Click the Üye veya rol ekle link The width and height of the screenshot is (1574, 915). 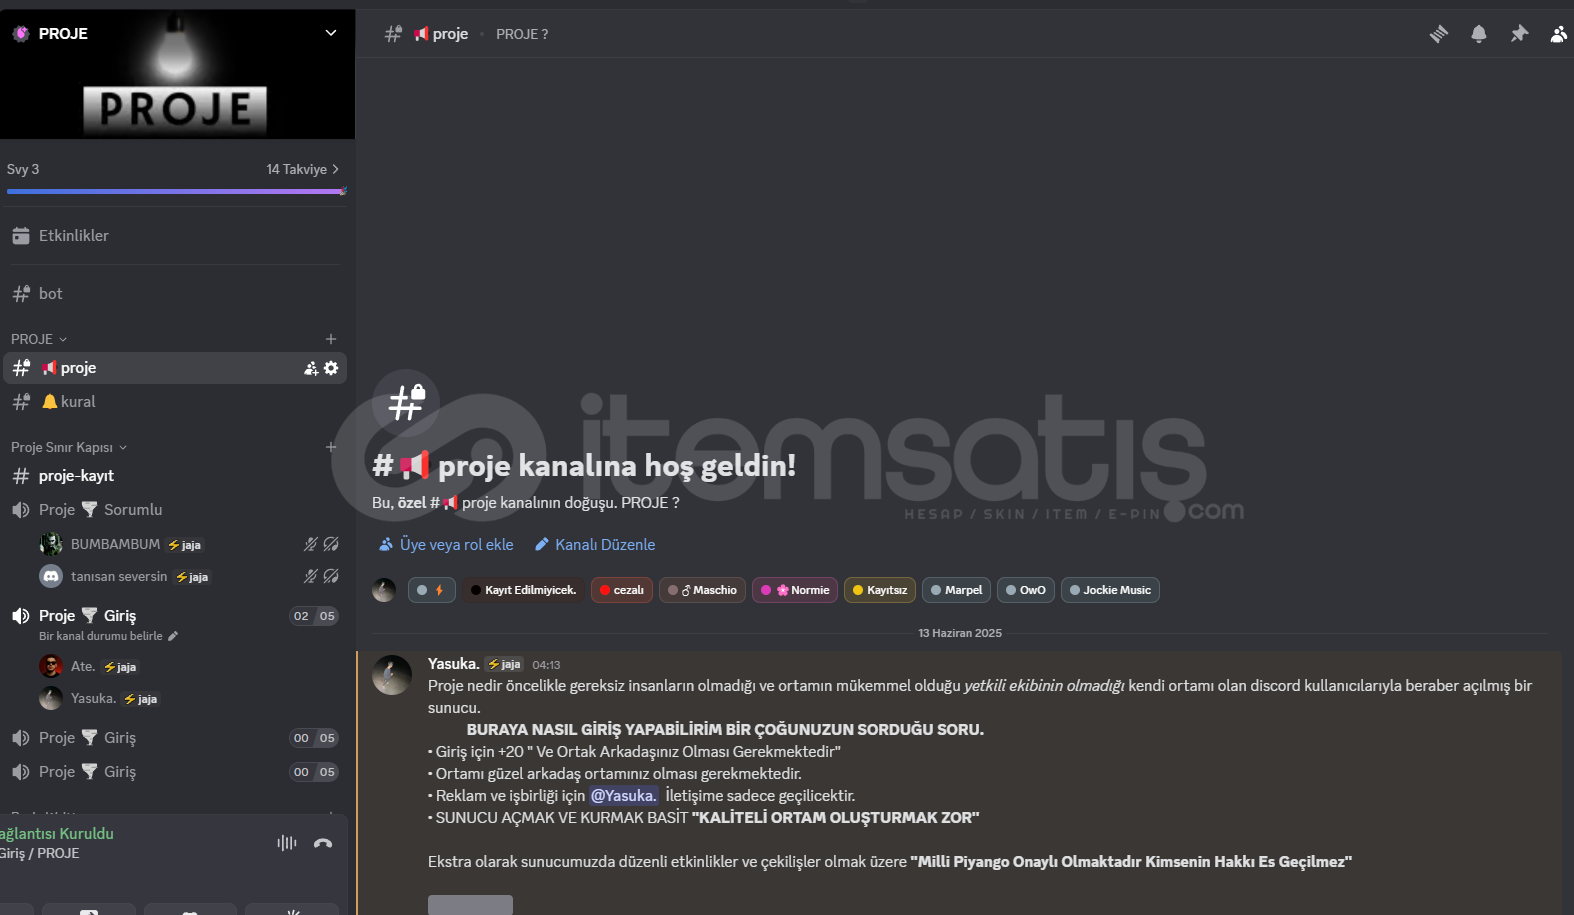pyautogui.click(x=446, y=545)
